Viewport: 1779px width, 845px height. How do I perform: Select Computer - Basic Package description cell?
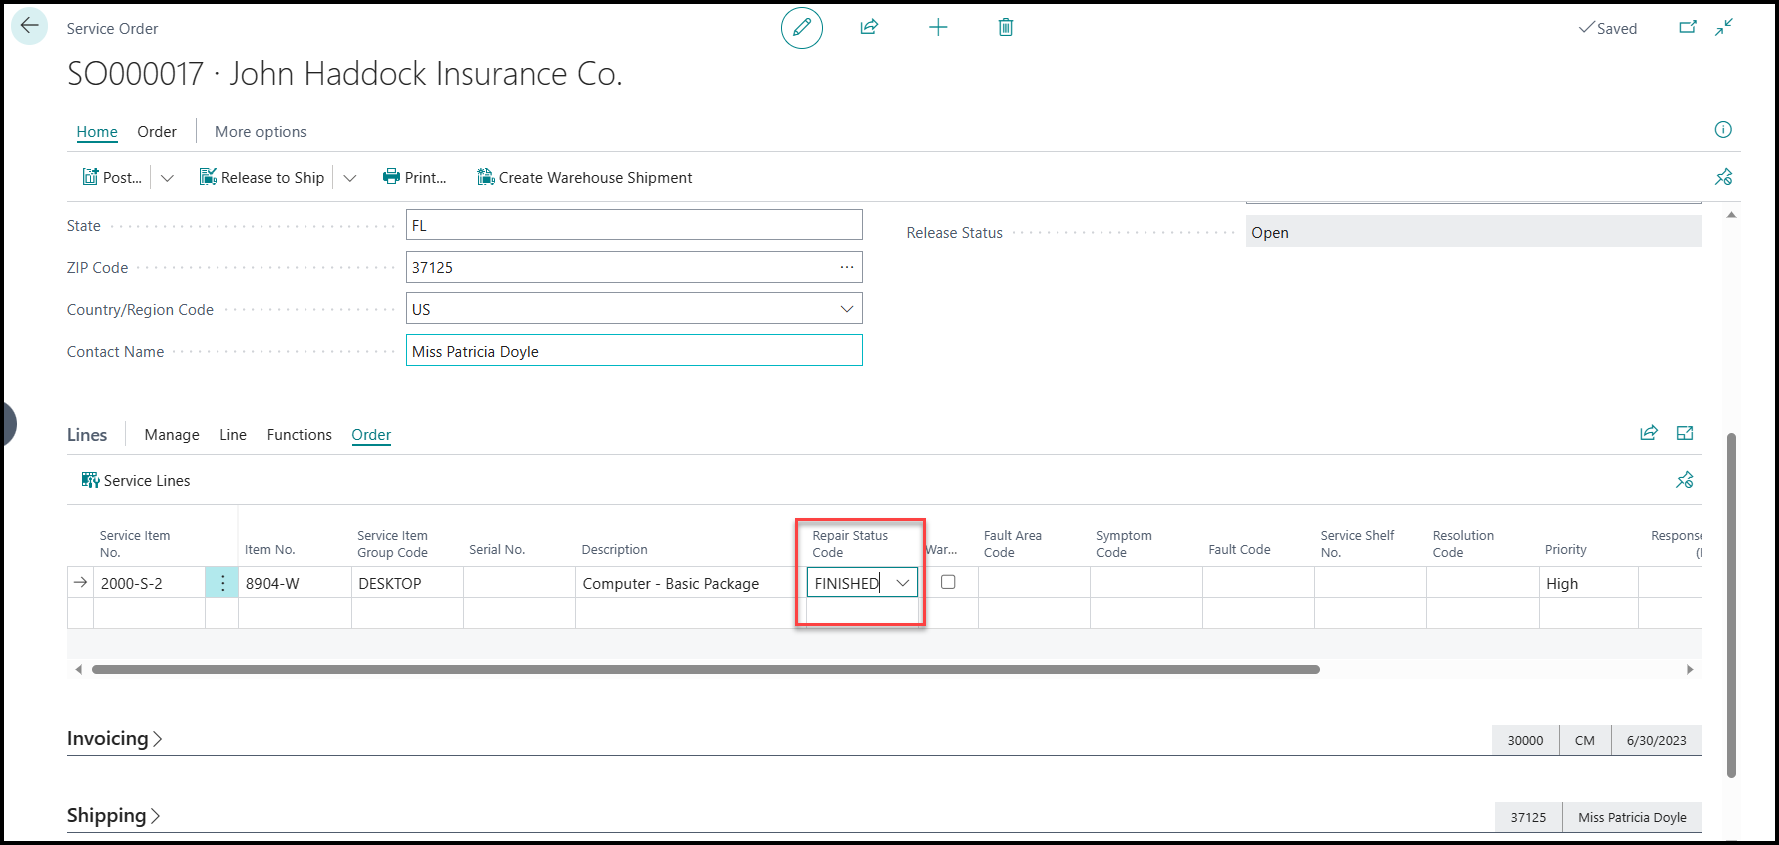tap(690, 583)
